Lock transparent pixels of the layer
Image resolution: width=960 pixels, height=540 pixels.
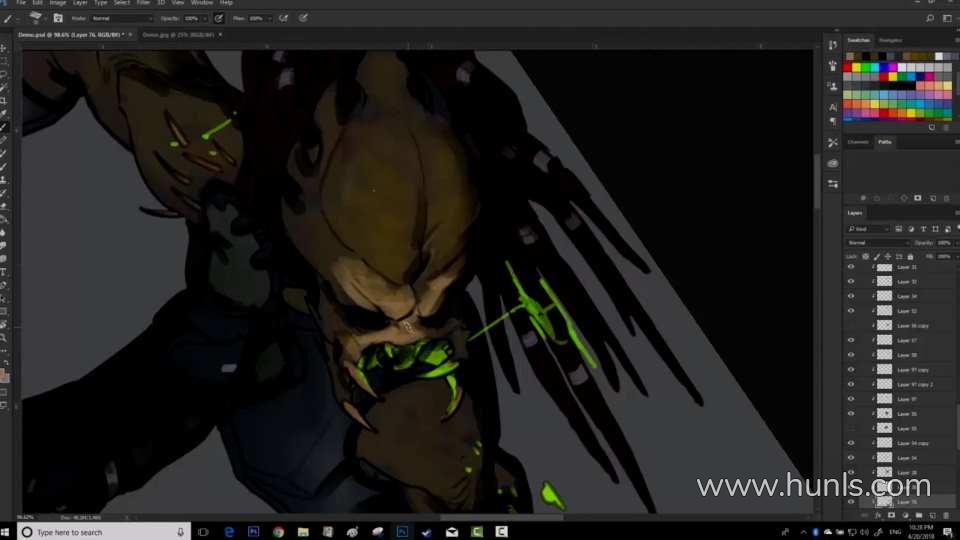(x=865, y=257)
